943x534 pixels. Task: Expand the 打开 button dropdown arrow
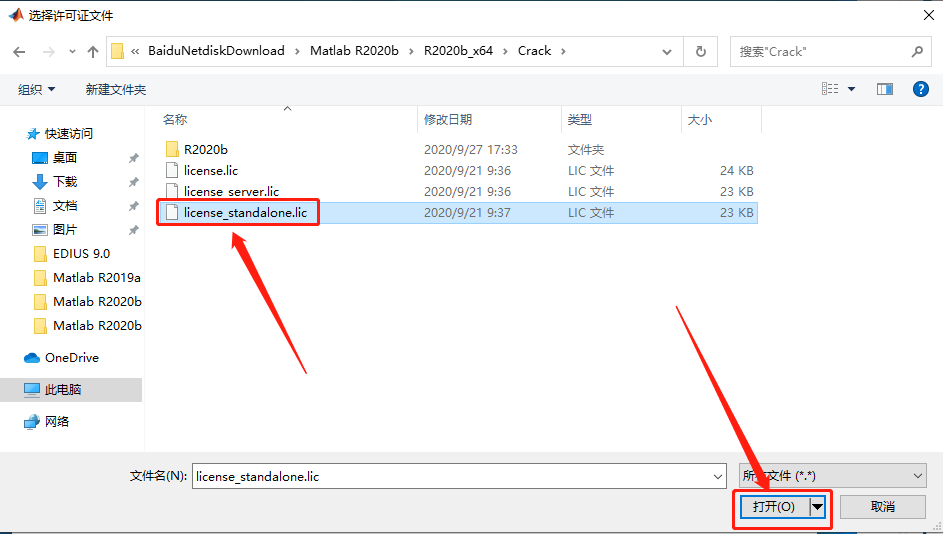click(x=817, y=507)
